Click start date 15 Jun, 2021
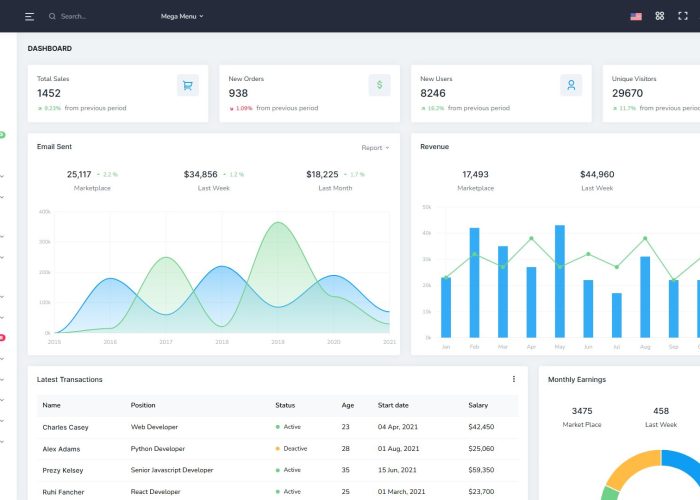The height and width of the screenshot is (500, 700). (397, 470)
